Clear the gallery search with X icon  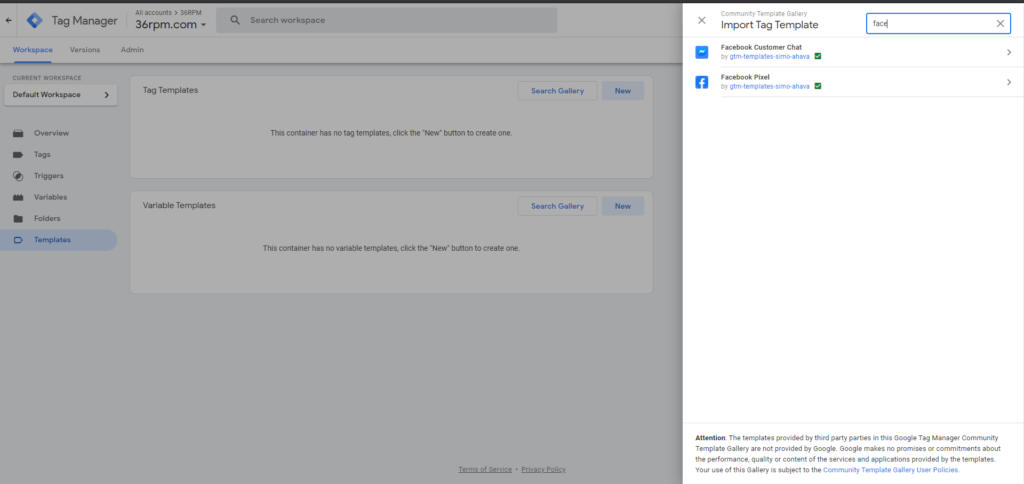tap(1000, 24)
